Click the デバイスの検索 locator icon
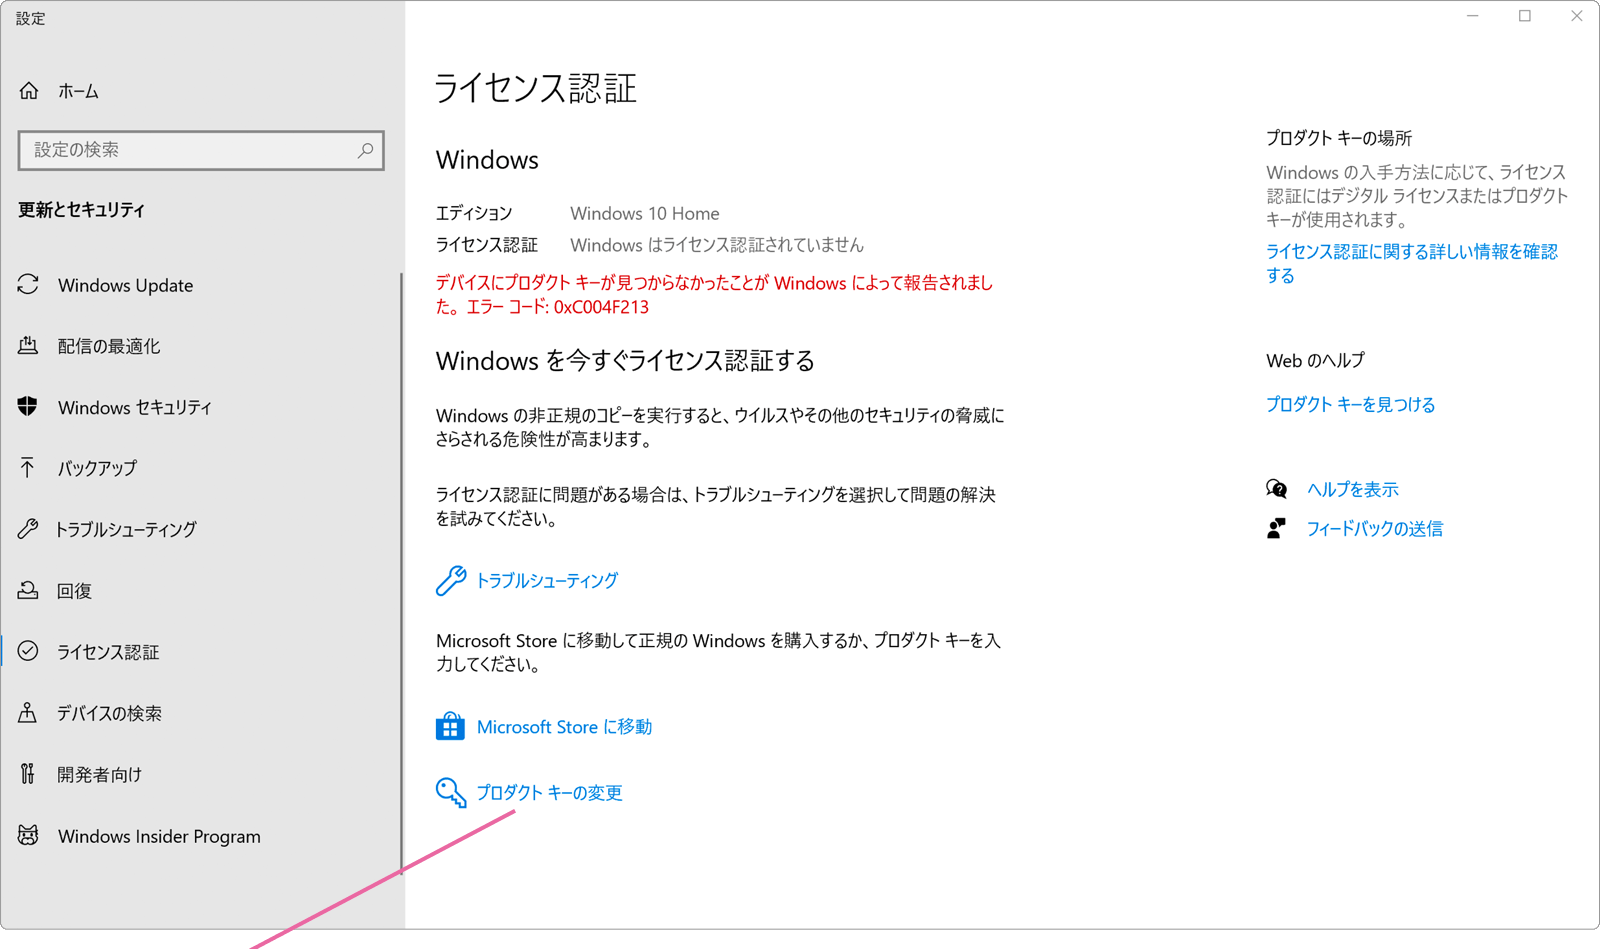Screen dimensions: 1600x949 coord(28,713)
